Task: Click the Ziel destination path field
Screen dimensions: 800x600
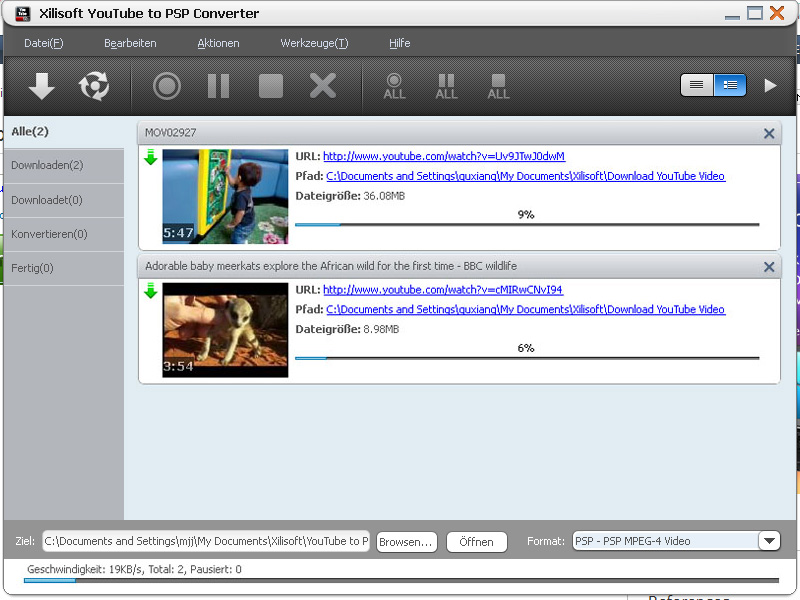Action: click(206, 541)
